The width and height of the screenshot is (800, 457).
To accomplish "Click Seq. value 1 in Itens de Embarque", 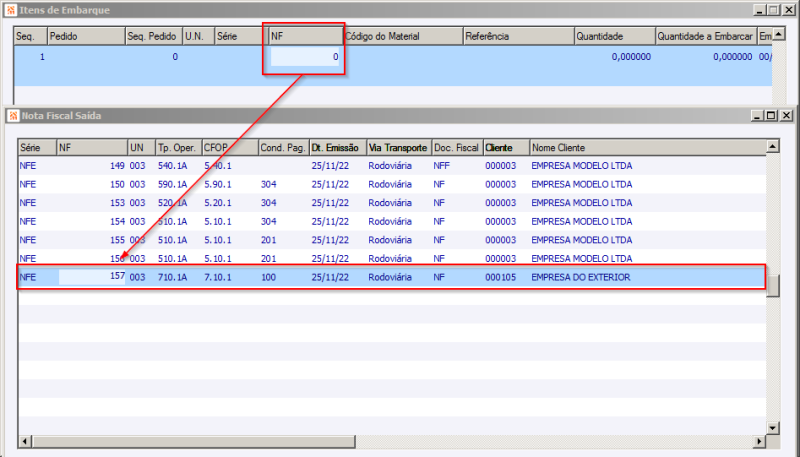I will coord(42,57).
